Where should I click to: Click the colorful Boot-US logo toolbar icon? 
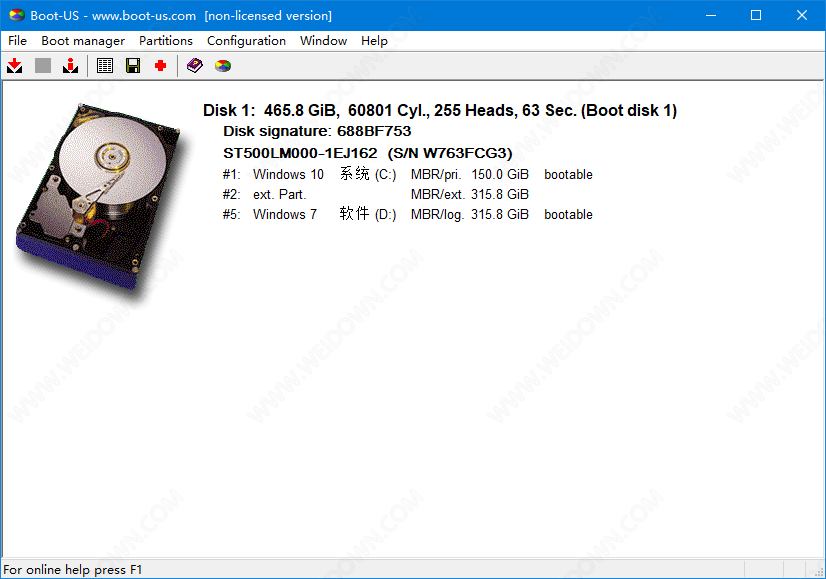point(223,66)
